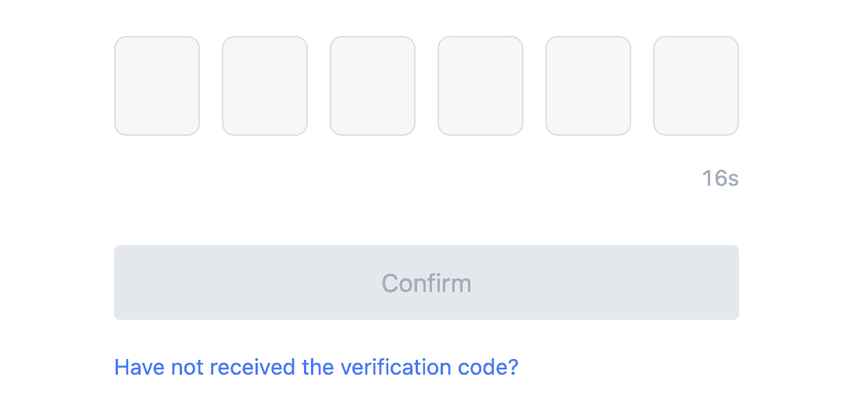Click the code box just left of center
This screenshot has height=409, width=850.
click(372, 86)
